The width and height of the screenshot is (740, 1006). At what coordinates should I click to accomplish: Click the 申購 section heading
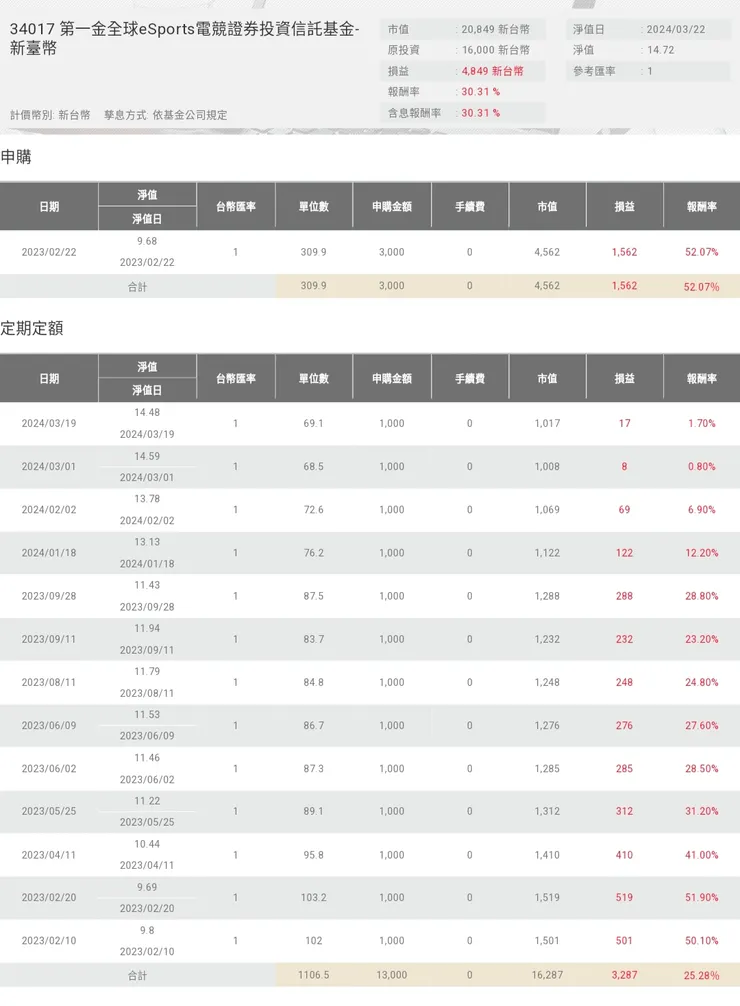point(16,157)
